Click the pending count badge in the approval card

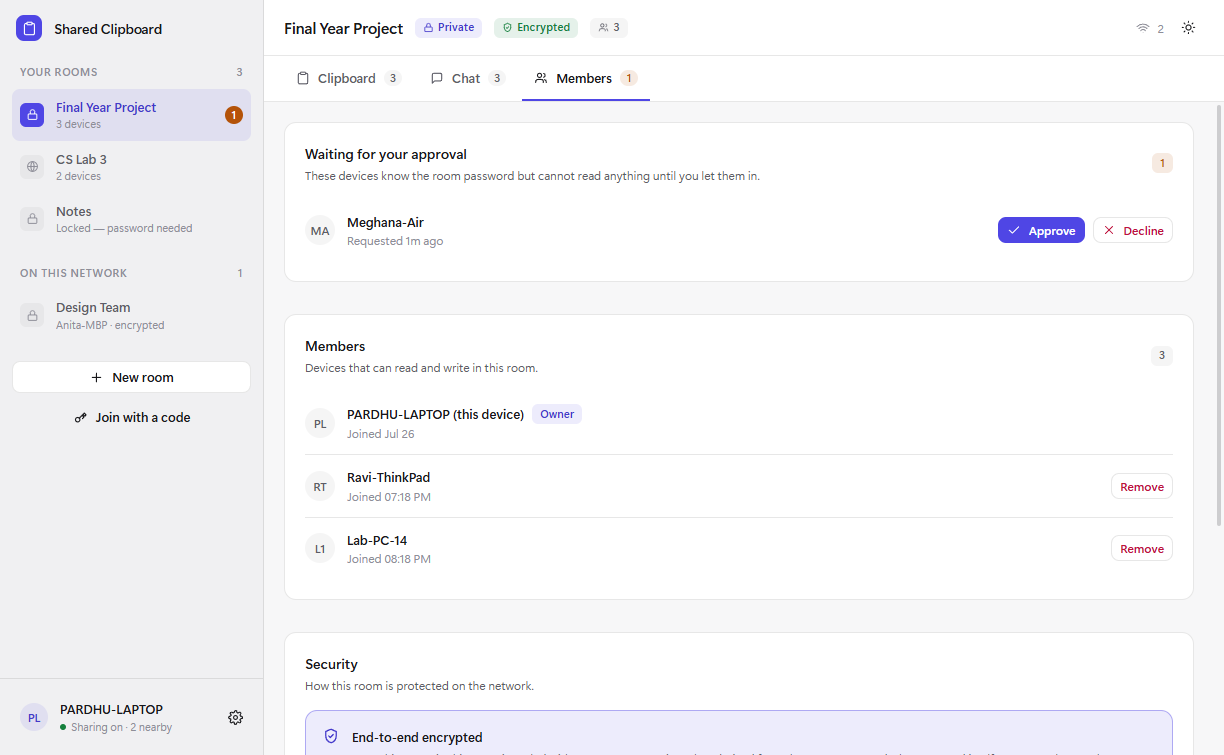[1162, 163]
